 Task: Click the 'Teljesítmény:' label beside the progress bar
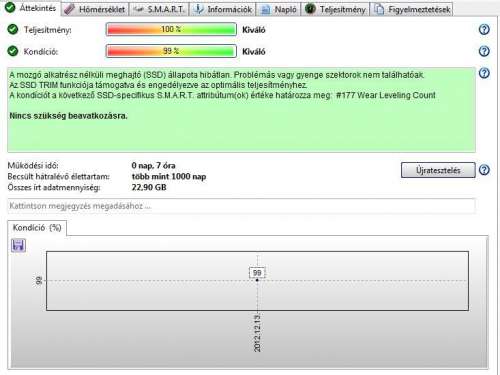[x=48, y=30]
